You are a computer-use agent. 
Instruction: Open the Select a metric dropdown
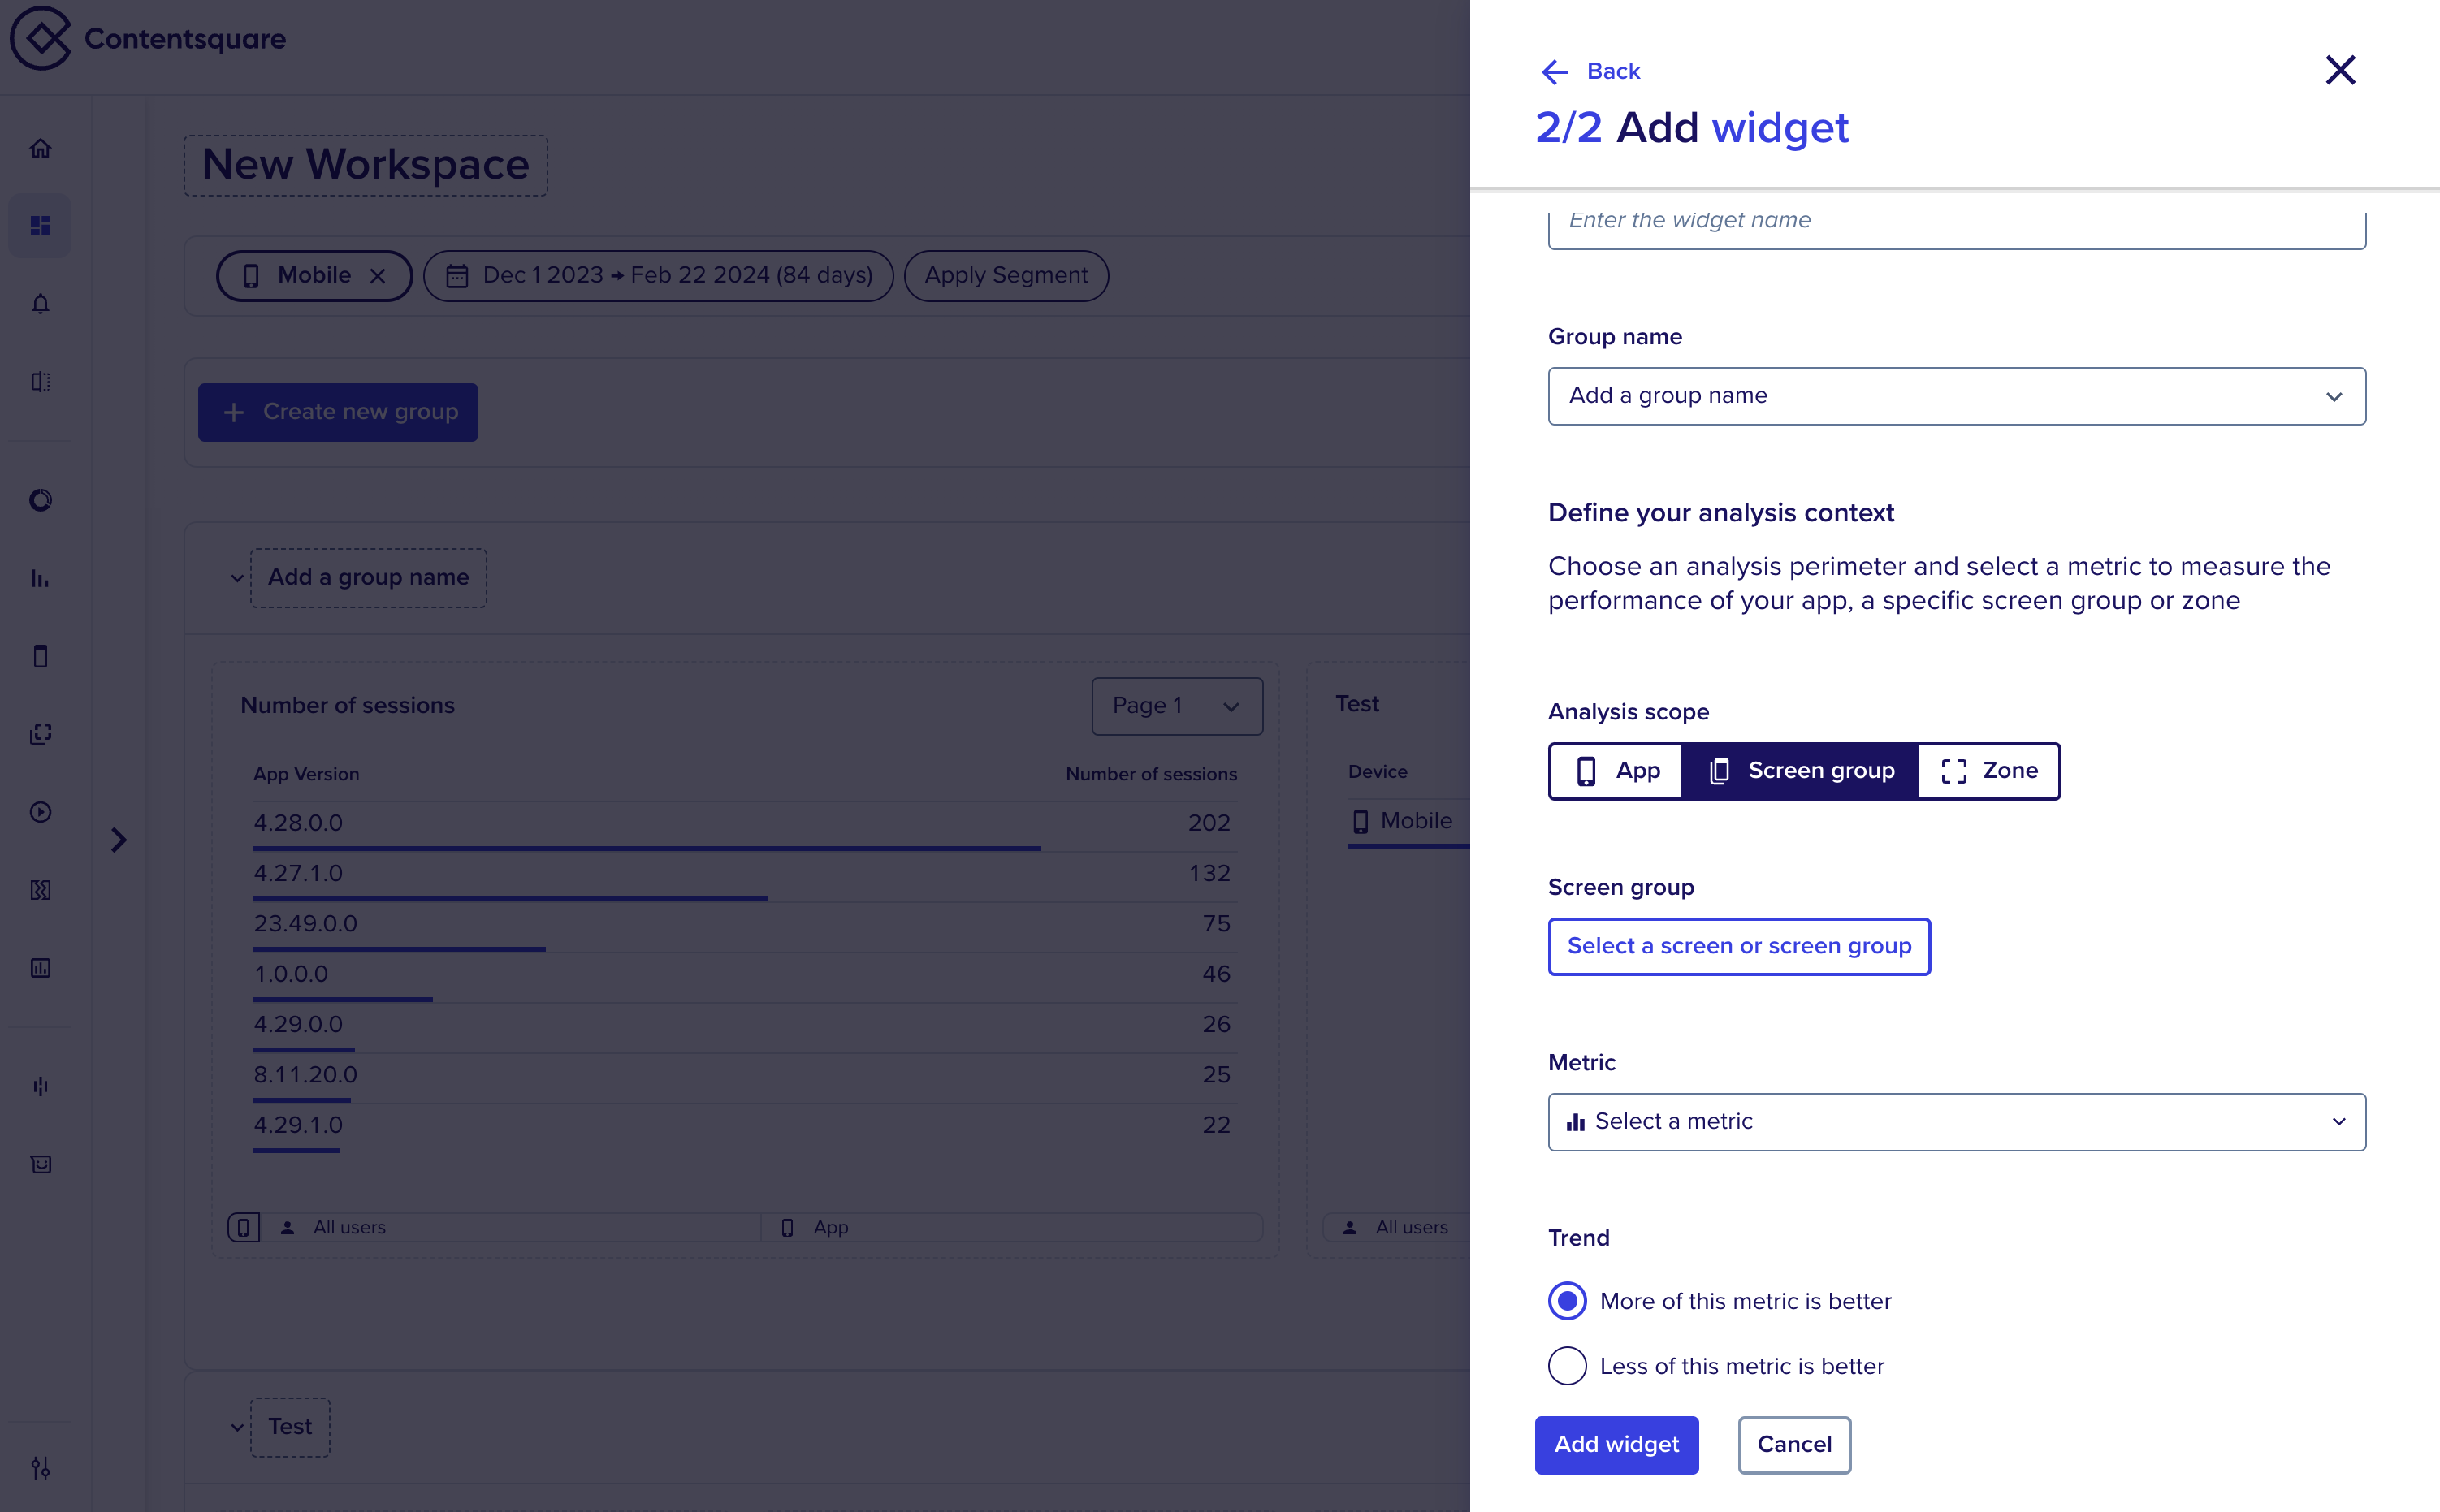1956,1122
